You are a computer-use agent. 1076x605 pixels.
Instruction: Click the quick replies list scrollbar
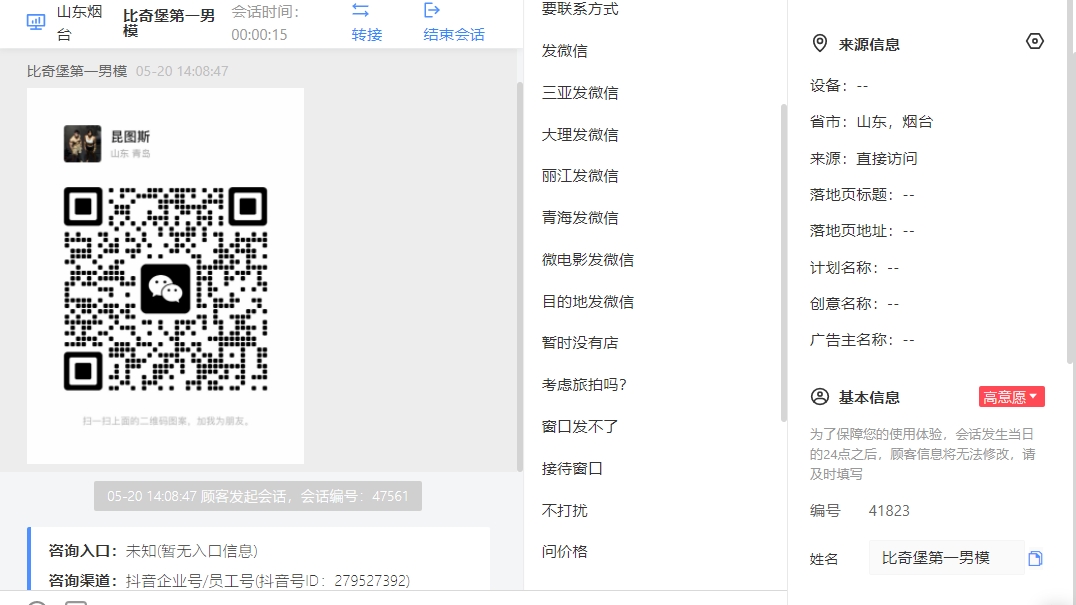(784, 262)
